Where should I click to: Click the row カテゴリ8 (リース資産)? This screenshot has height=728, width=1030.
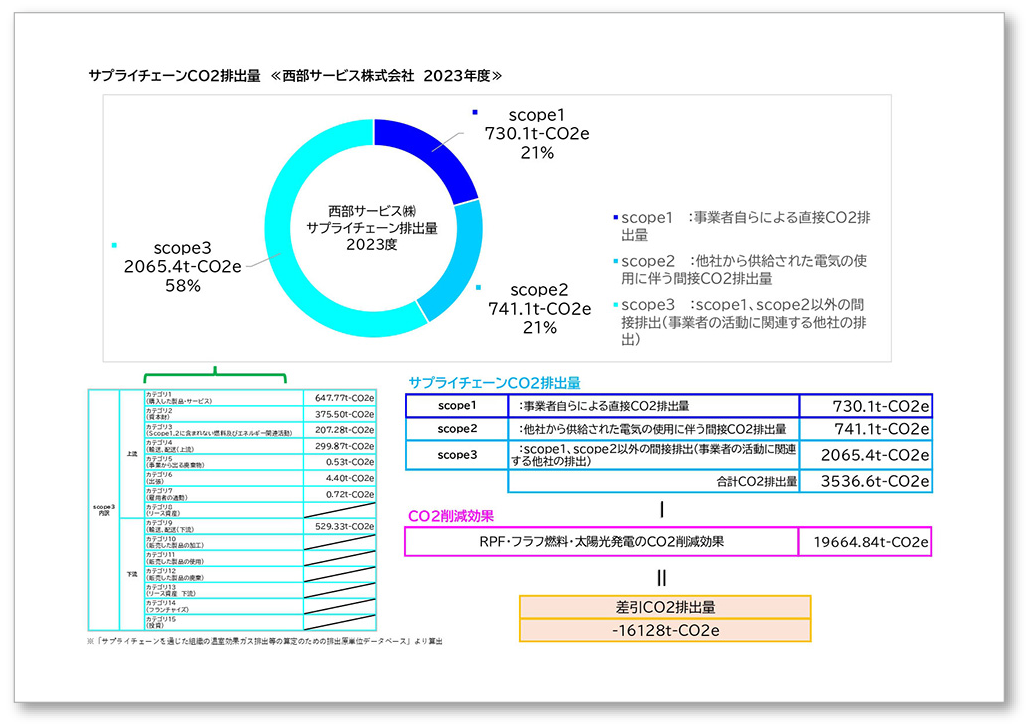pos(223,510)
